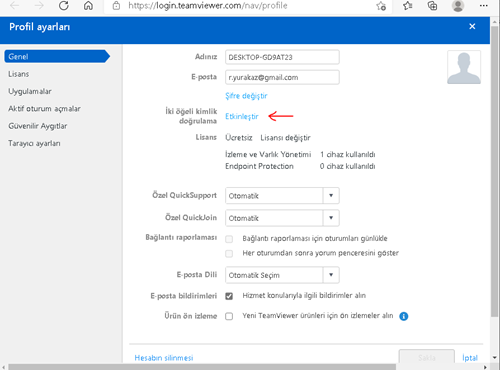This screenshot has height=370, width=500.
Task: Click the profile picture placeholder
Action: tap(464, 67)
